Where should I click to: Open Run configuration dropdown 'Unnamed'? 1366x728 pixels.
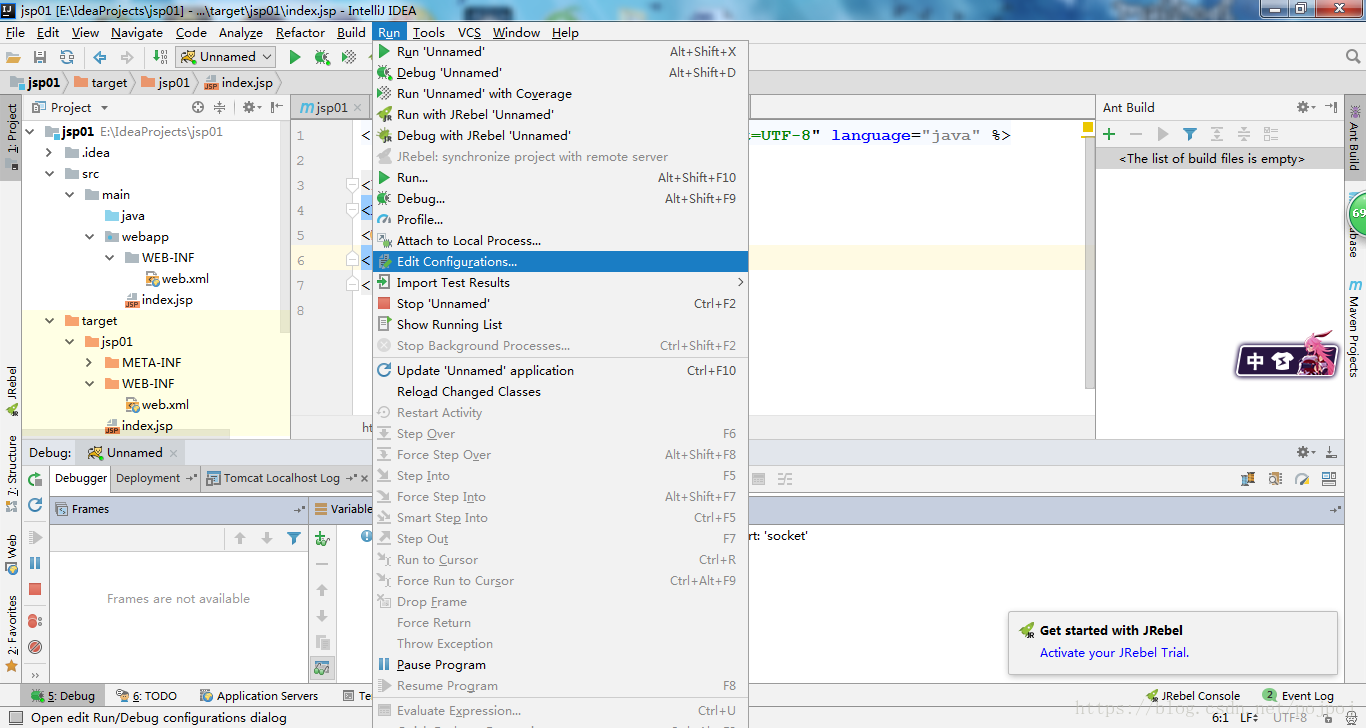[x=226, y=57]
